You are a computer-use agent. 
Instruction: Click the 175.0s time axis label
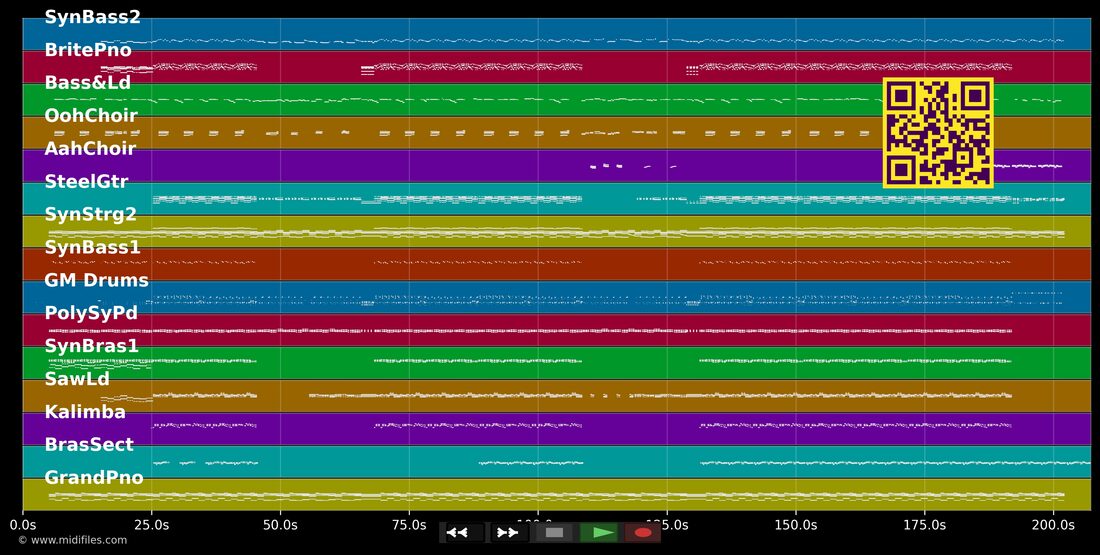(x=925, y=525)
